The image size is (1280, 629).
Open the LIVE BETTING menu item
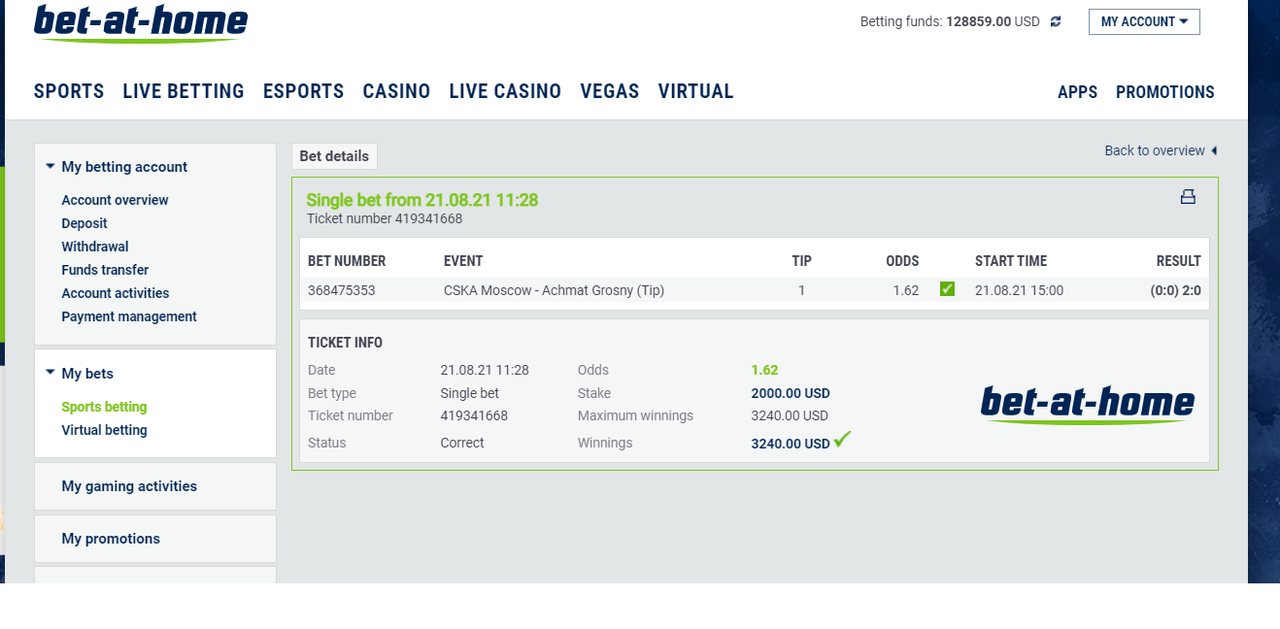point(183,91)
